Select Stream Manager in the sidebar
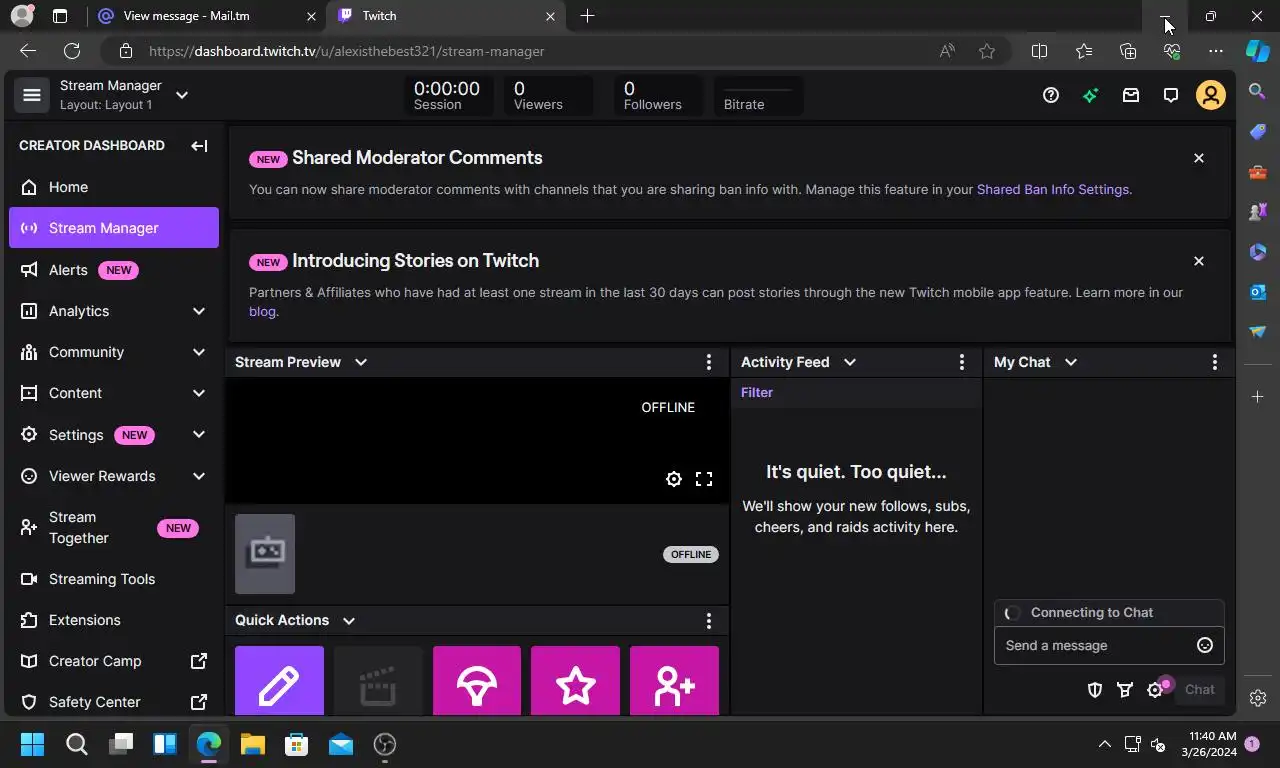 click(x=114, y=228)
